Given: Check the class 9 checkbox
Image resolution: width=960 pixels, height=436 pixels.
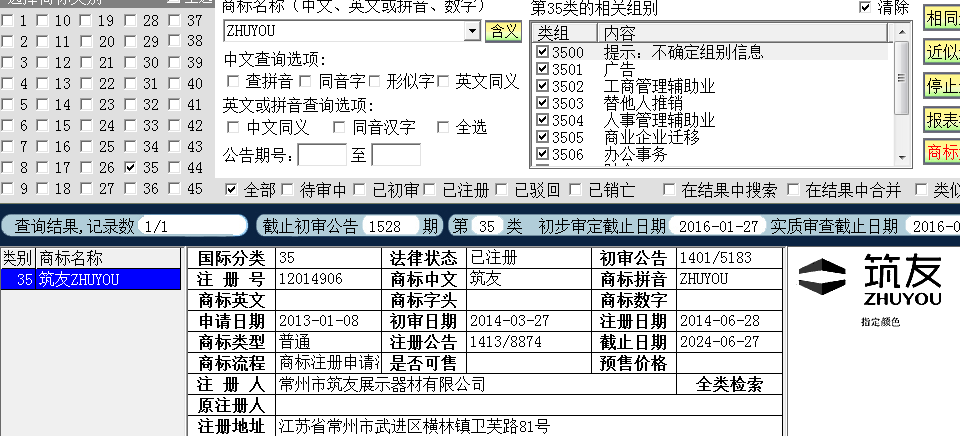Looking at the screenshot, I should click(7, 188).
